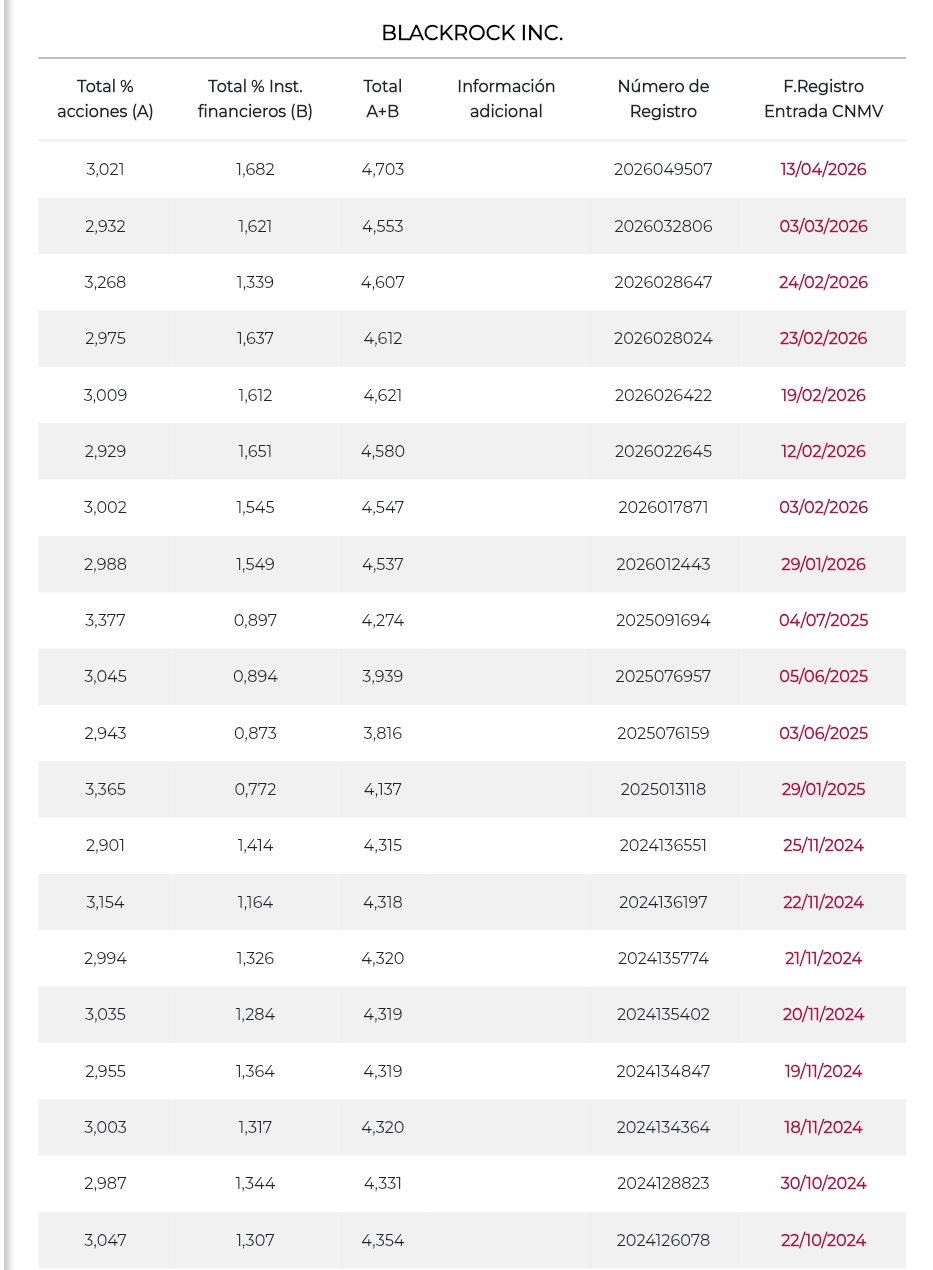The height and width of the screenshot is (1270, 933).
Task: Open filing dated 23/02/2026
Action: tap(823, 338)
